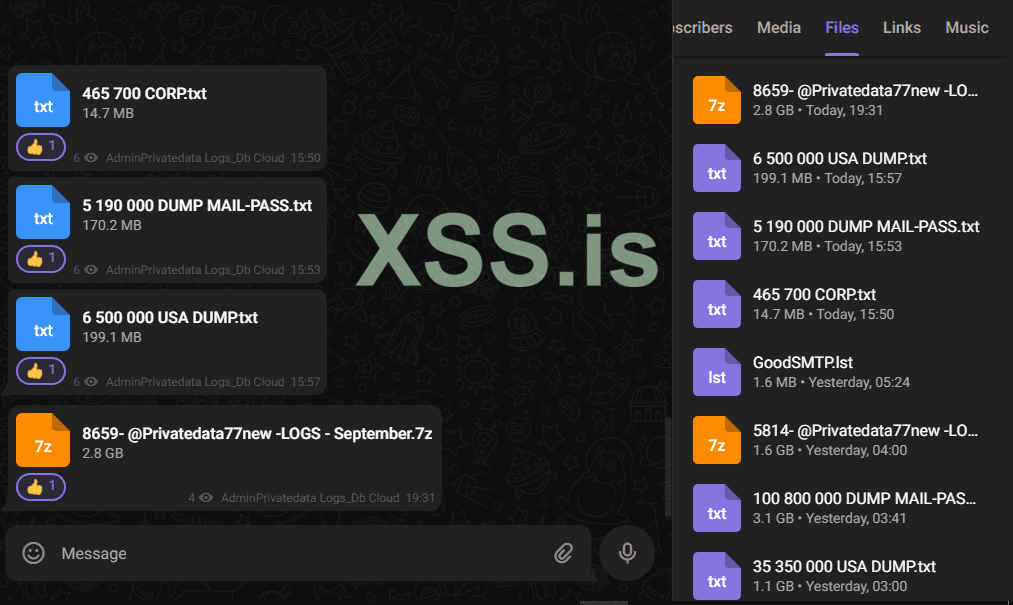Screen dimensions: 1013x605
Task: Click the 15:57 message timestamp
Action: tap(306, 381)
